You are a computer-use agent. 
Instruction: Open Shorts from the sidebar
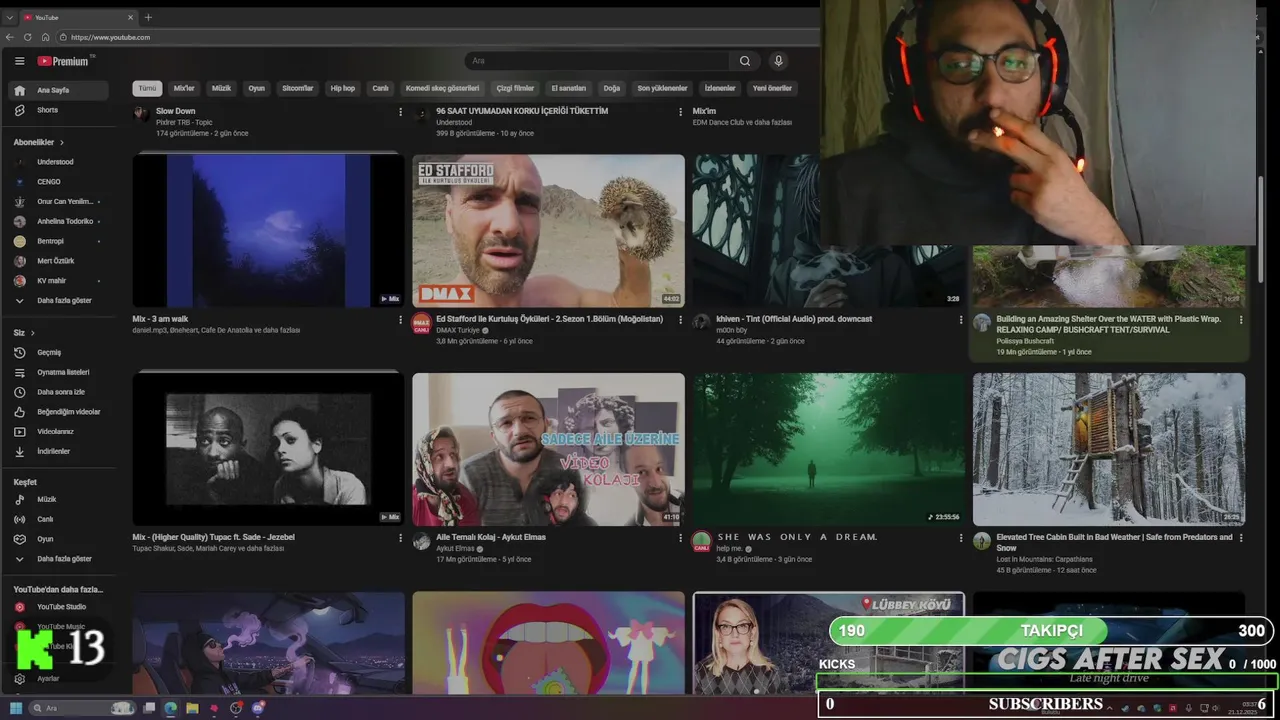pos(56,110)
